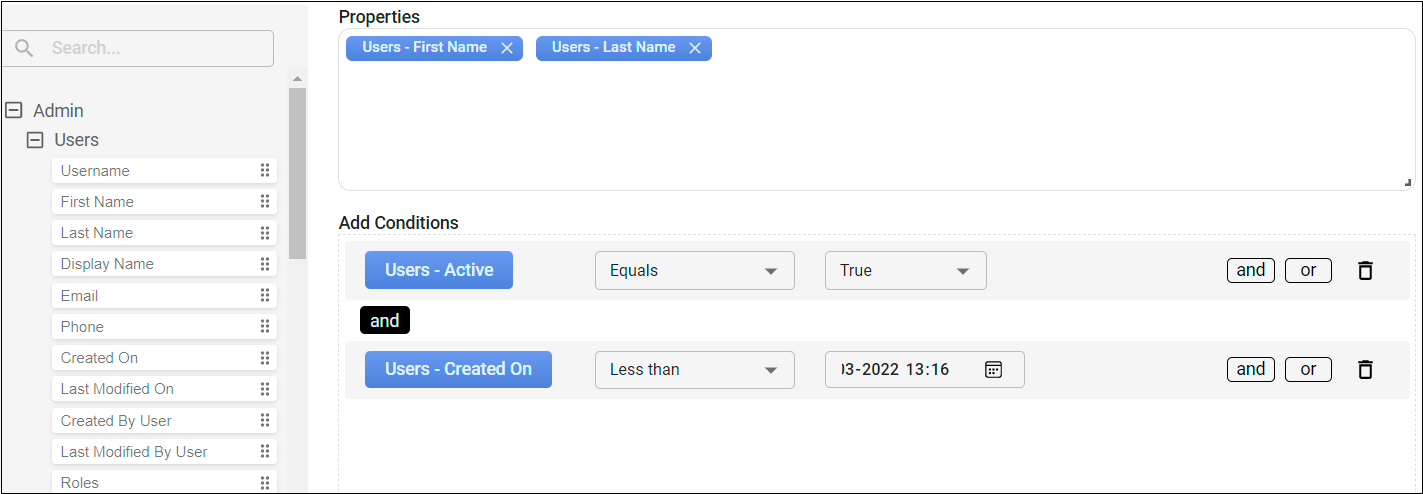
Task: Open the Equals operator dropdown
Action: pos(694,270)
